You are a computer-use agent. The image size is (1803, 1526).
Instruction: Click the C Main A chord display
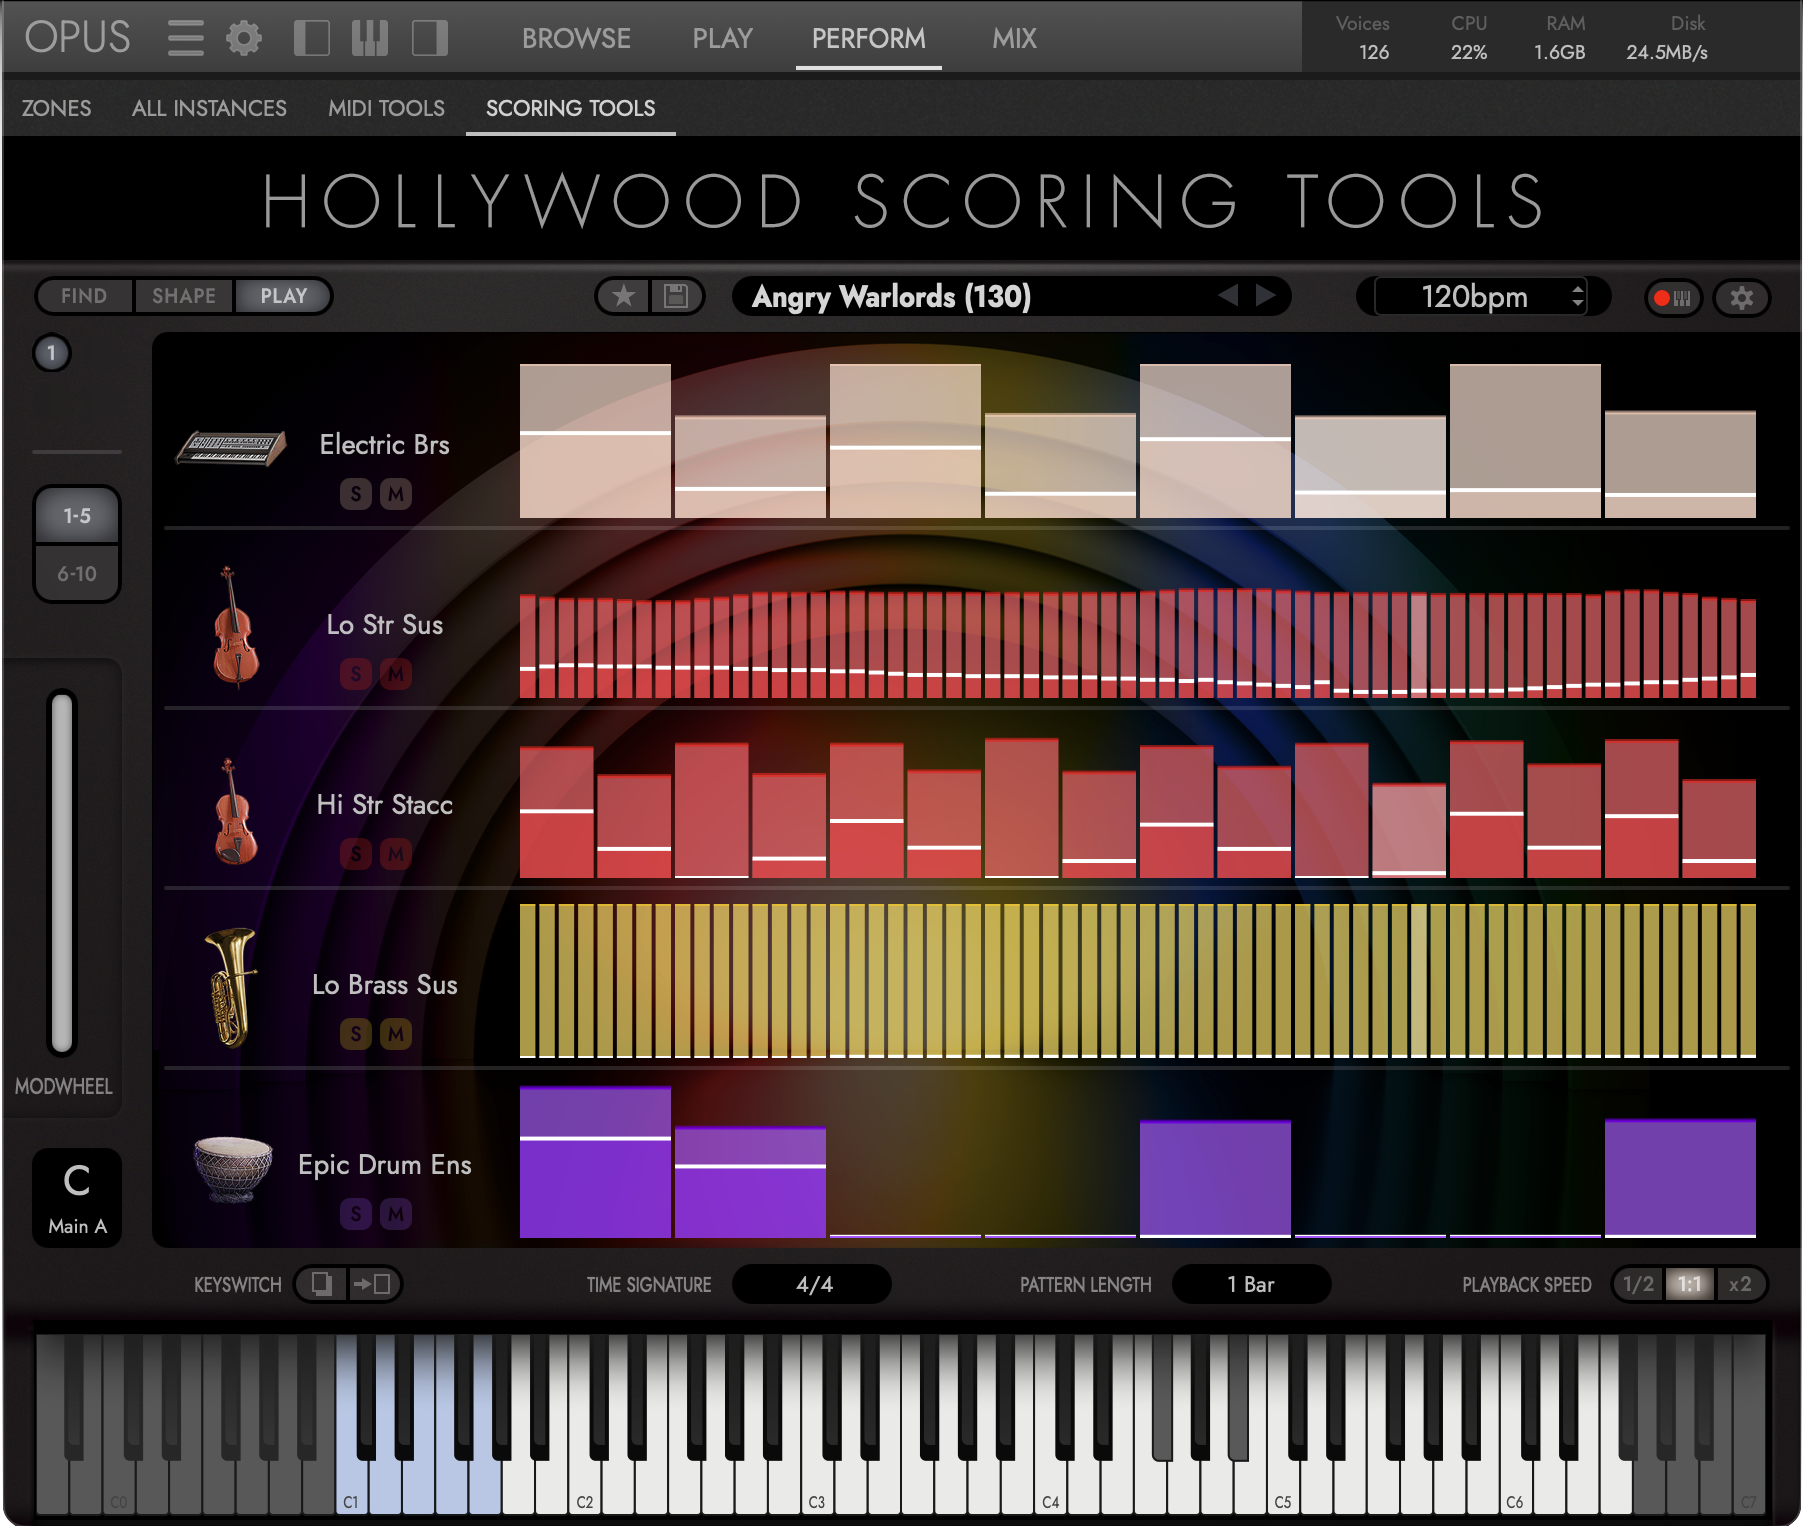click(77, 1197)
